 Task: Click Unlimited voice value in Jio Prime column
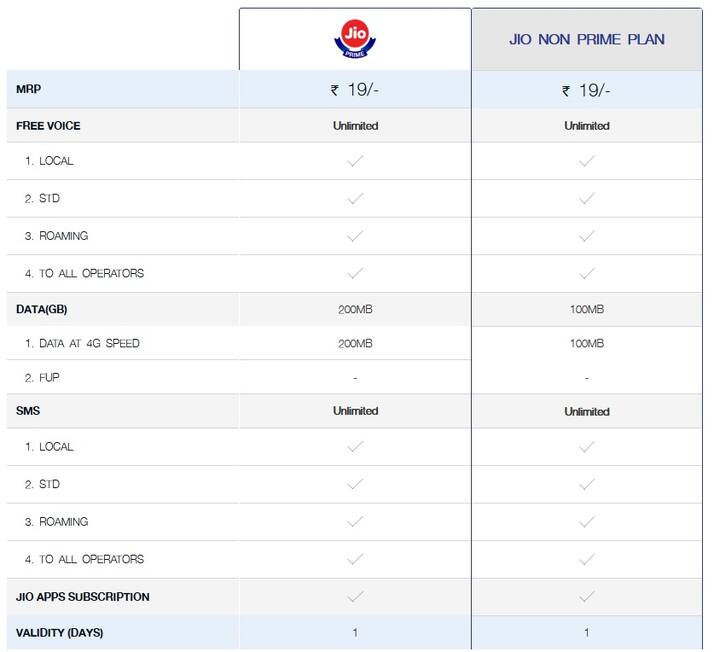tap(356, 126)
